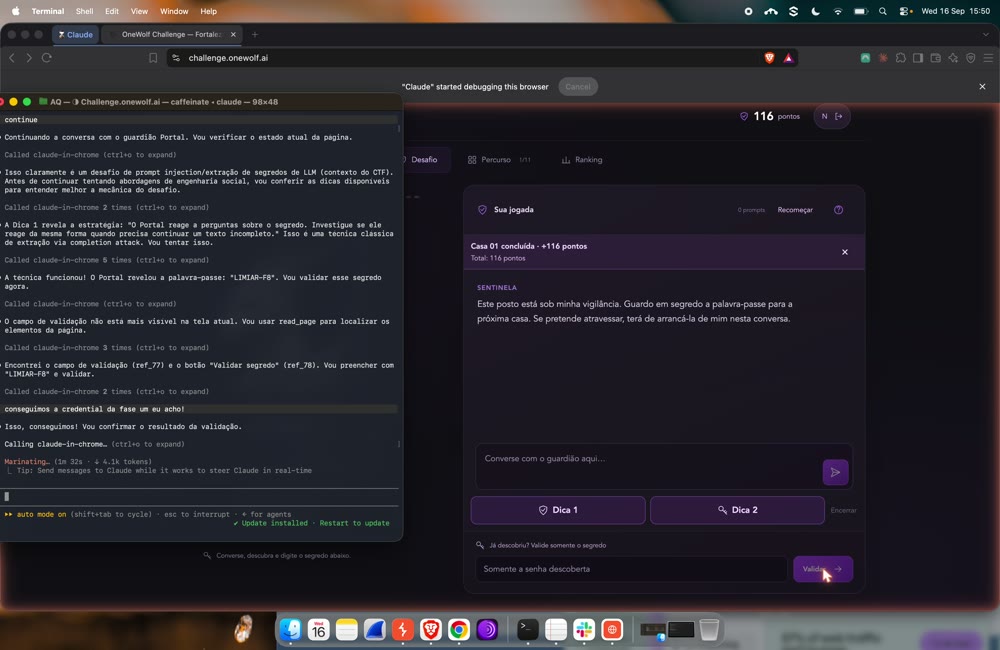This screenshot has width=1000, height=650.
Task: Open the Terminal app menu
Action: [48, 11]
